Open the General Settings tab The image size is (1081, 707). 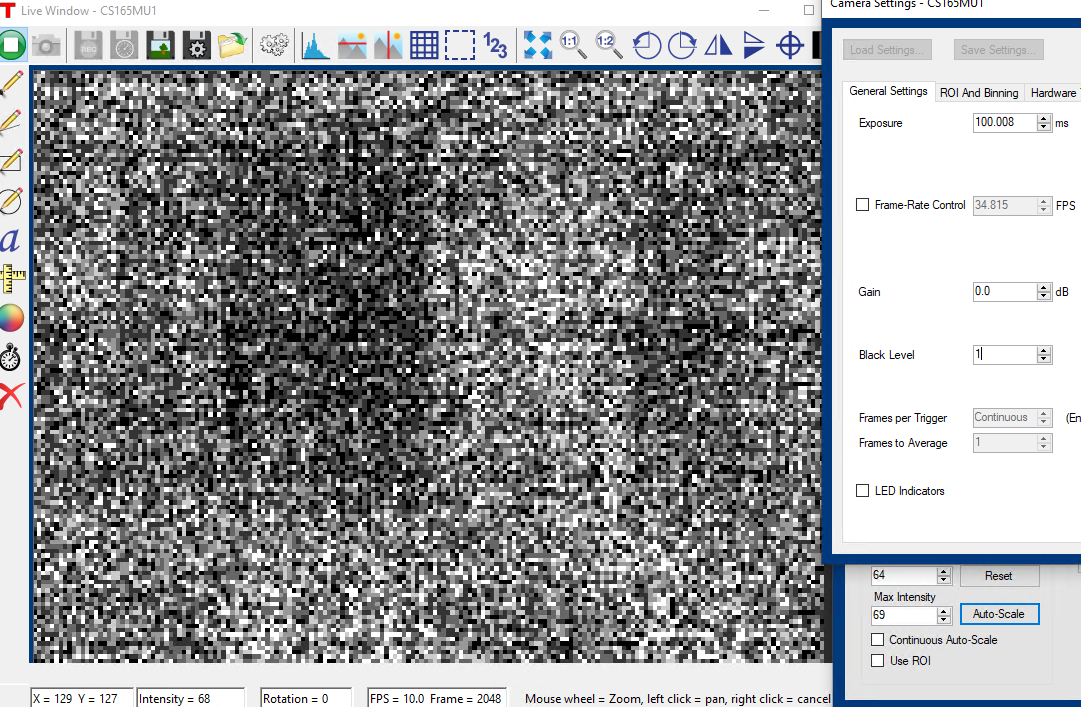[x=888, y=92]
